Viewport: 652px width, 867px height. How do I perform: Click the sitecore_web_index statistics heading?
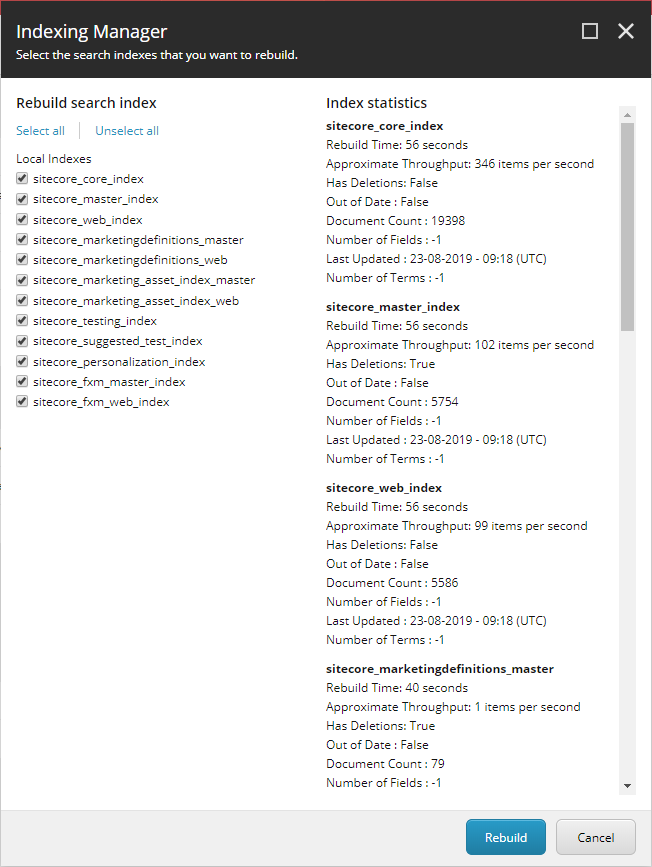(x=384, y=488)
